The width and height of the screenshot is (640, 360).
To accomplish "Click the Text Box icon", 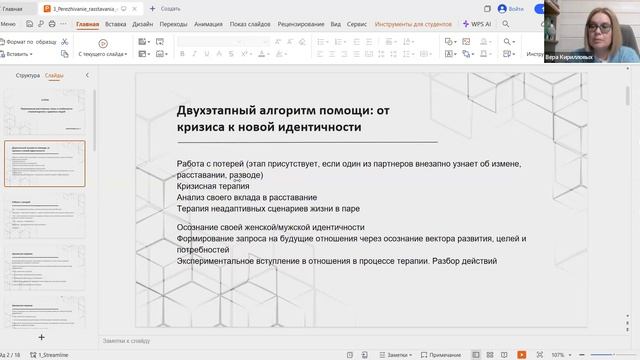I will point(449,54).
